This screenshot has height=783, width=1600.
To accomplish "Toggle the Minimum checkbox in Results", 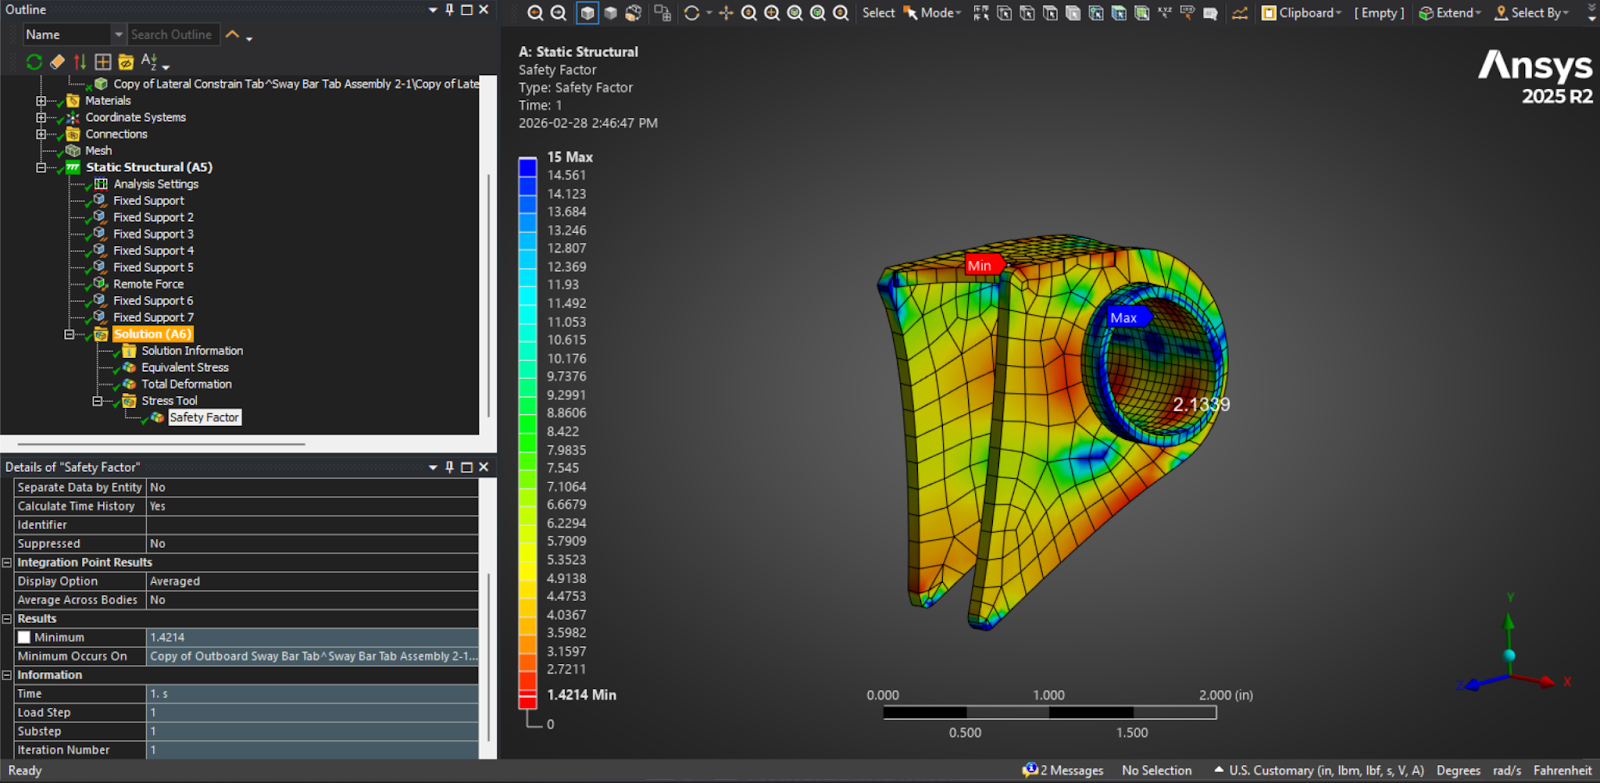I will coord(24,637).
